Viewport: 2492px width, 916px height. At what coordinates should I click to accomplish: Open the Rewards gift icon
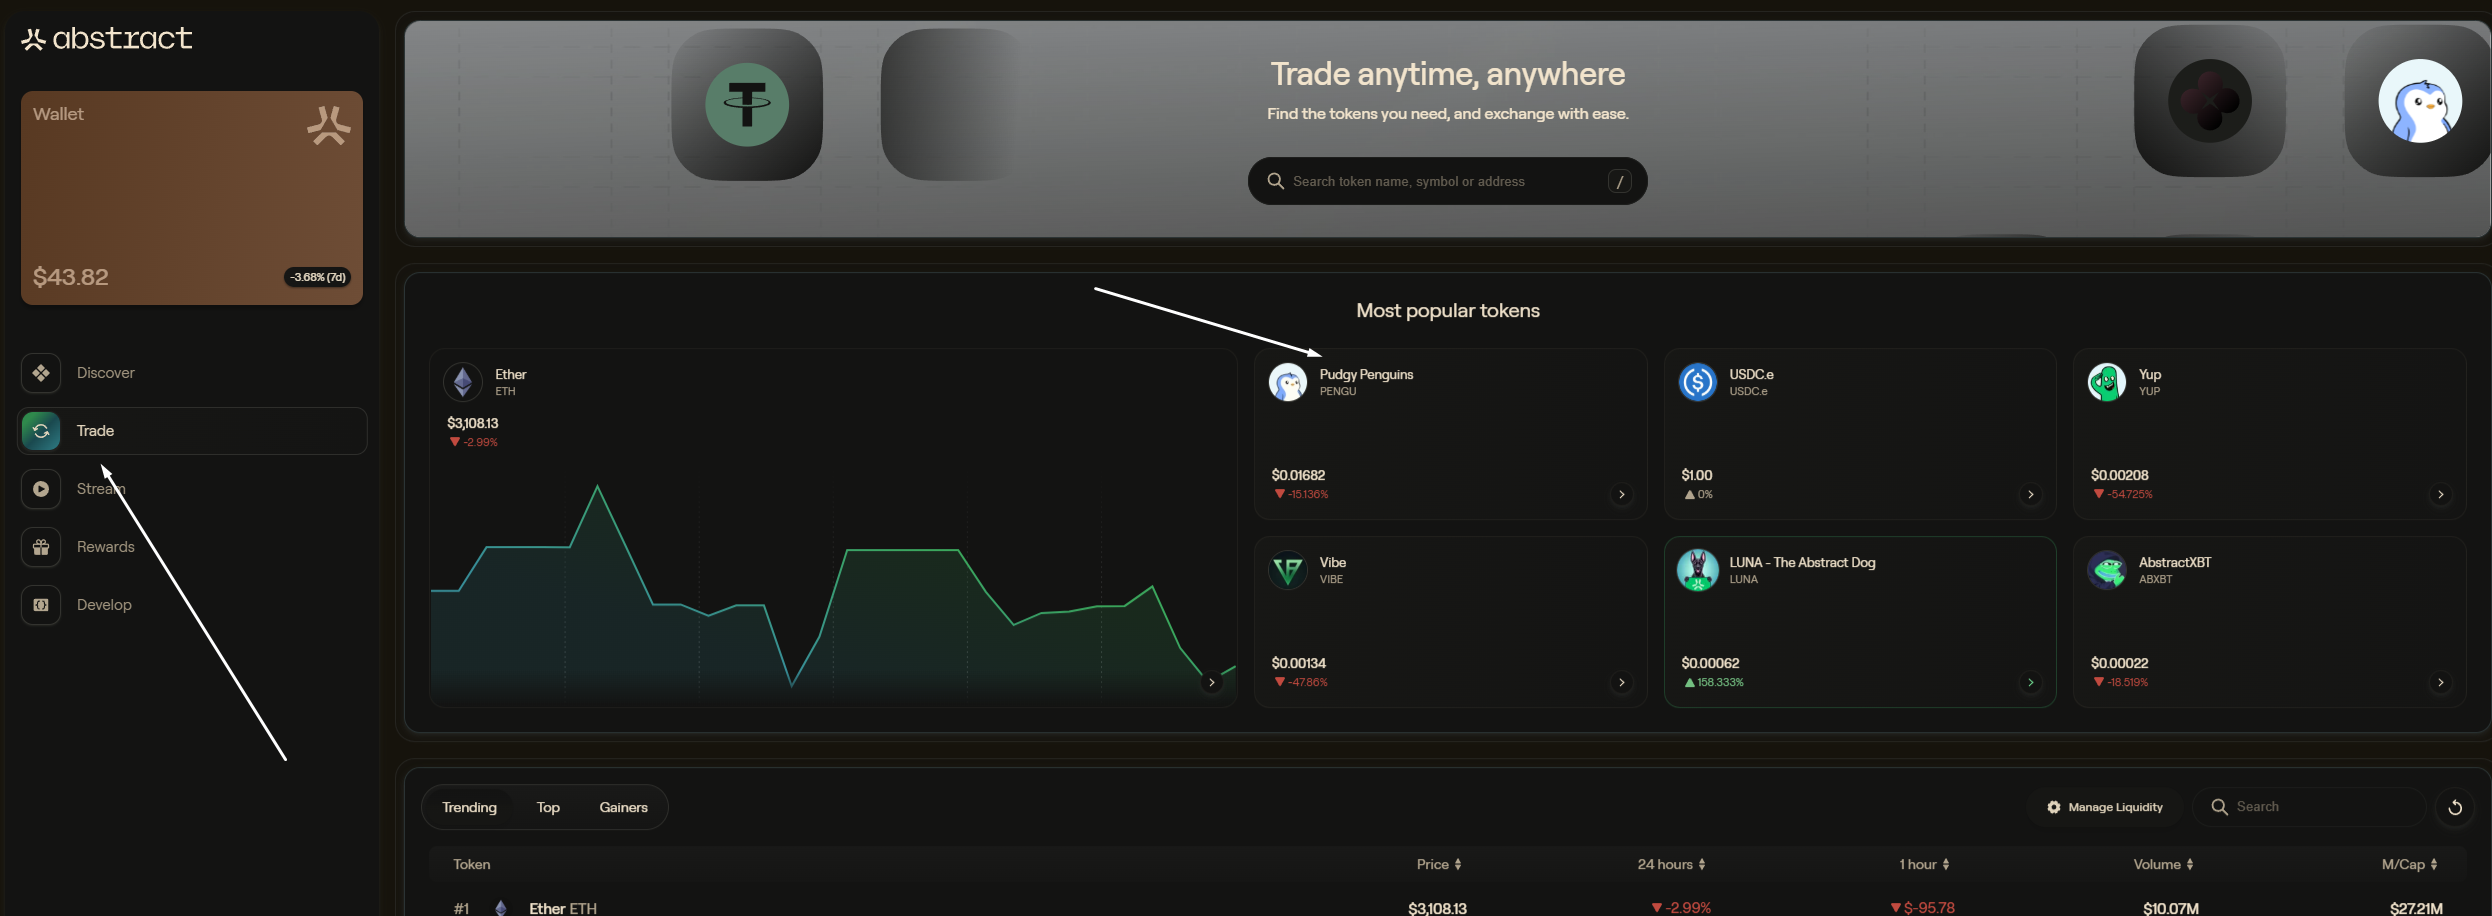click(x=41, y=547)
